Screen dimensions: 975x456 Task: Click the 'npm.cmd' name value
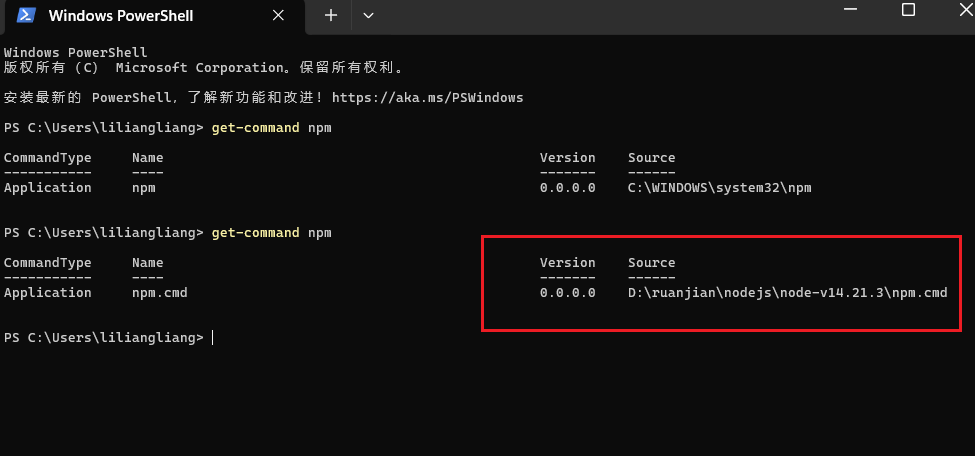(159, 292)
